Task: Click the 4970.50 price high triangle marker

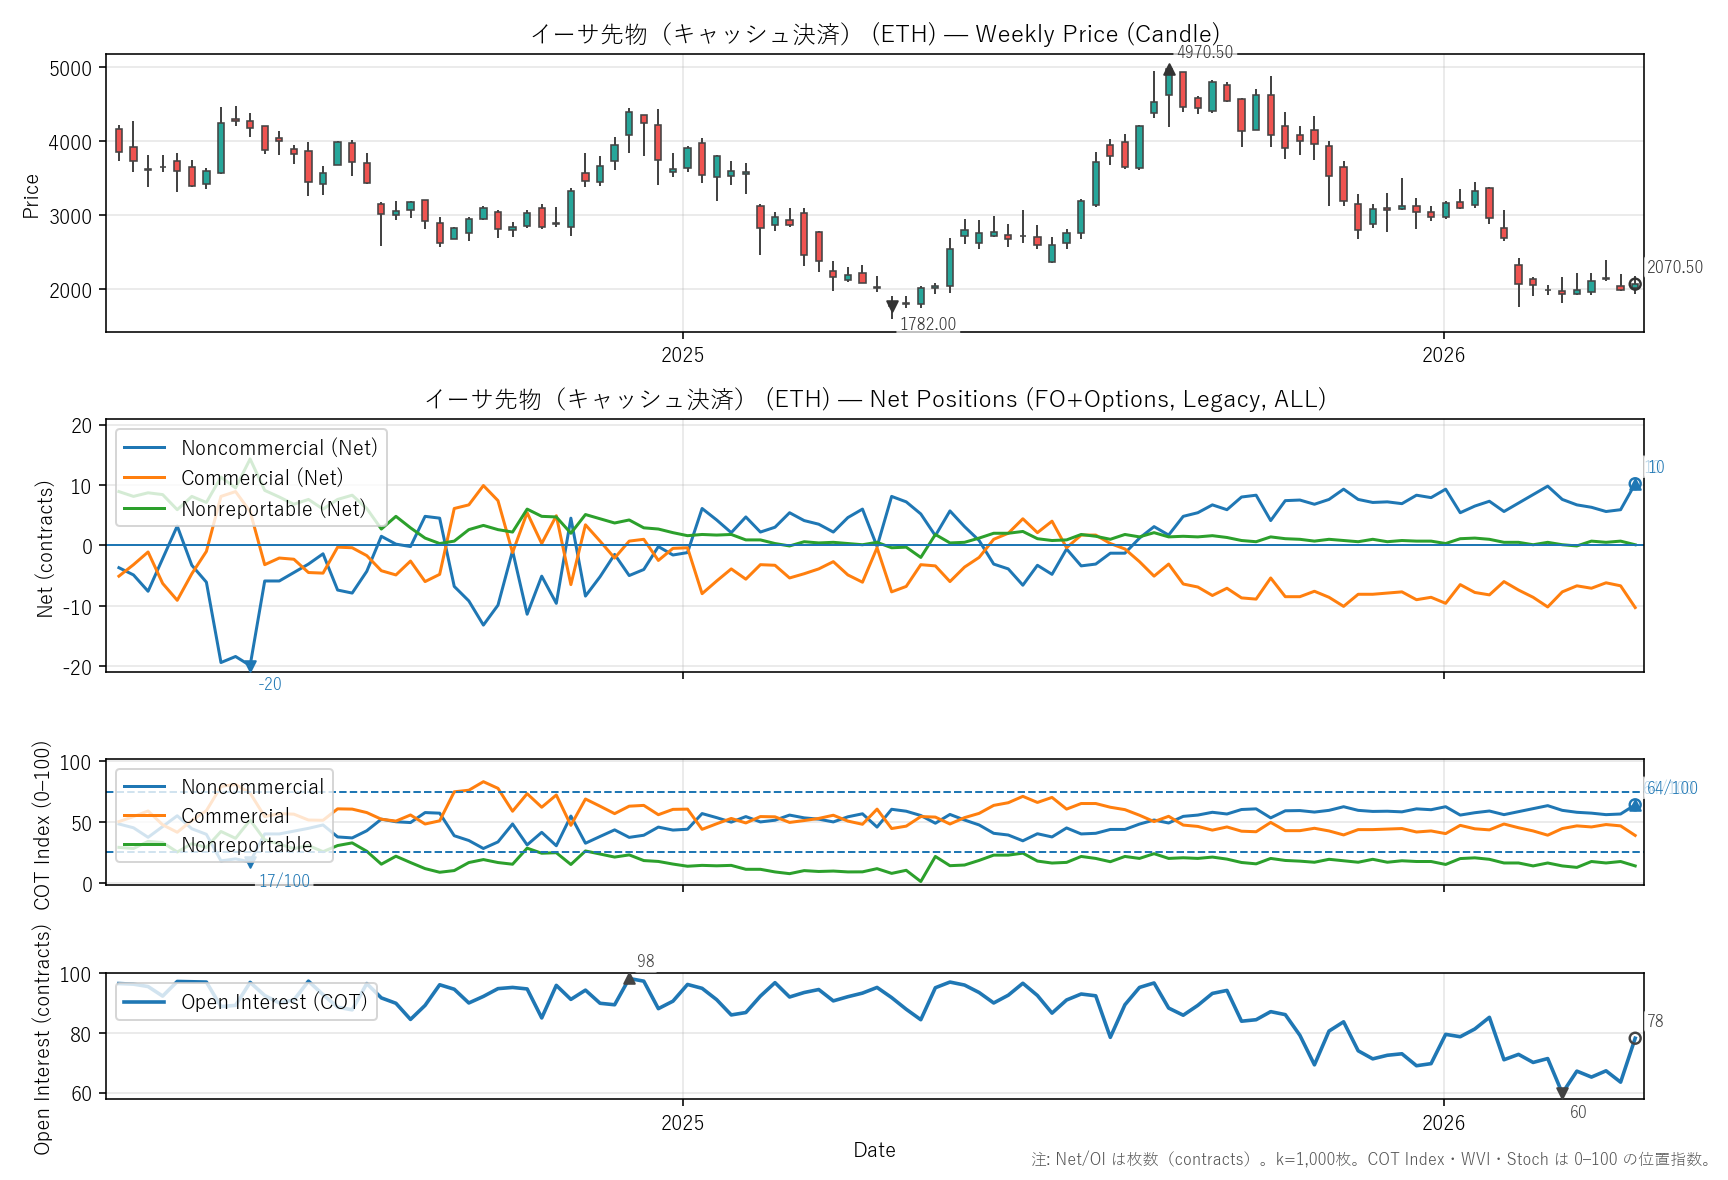Action: tap(1169, 70)
